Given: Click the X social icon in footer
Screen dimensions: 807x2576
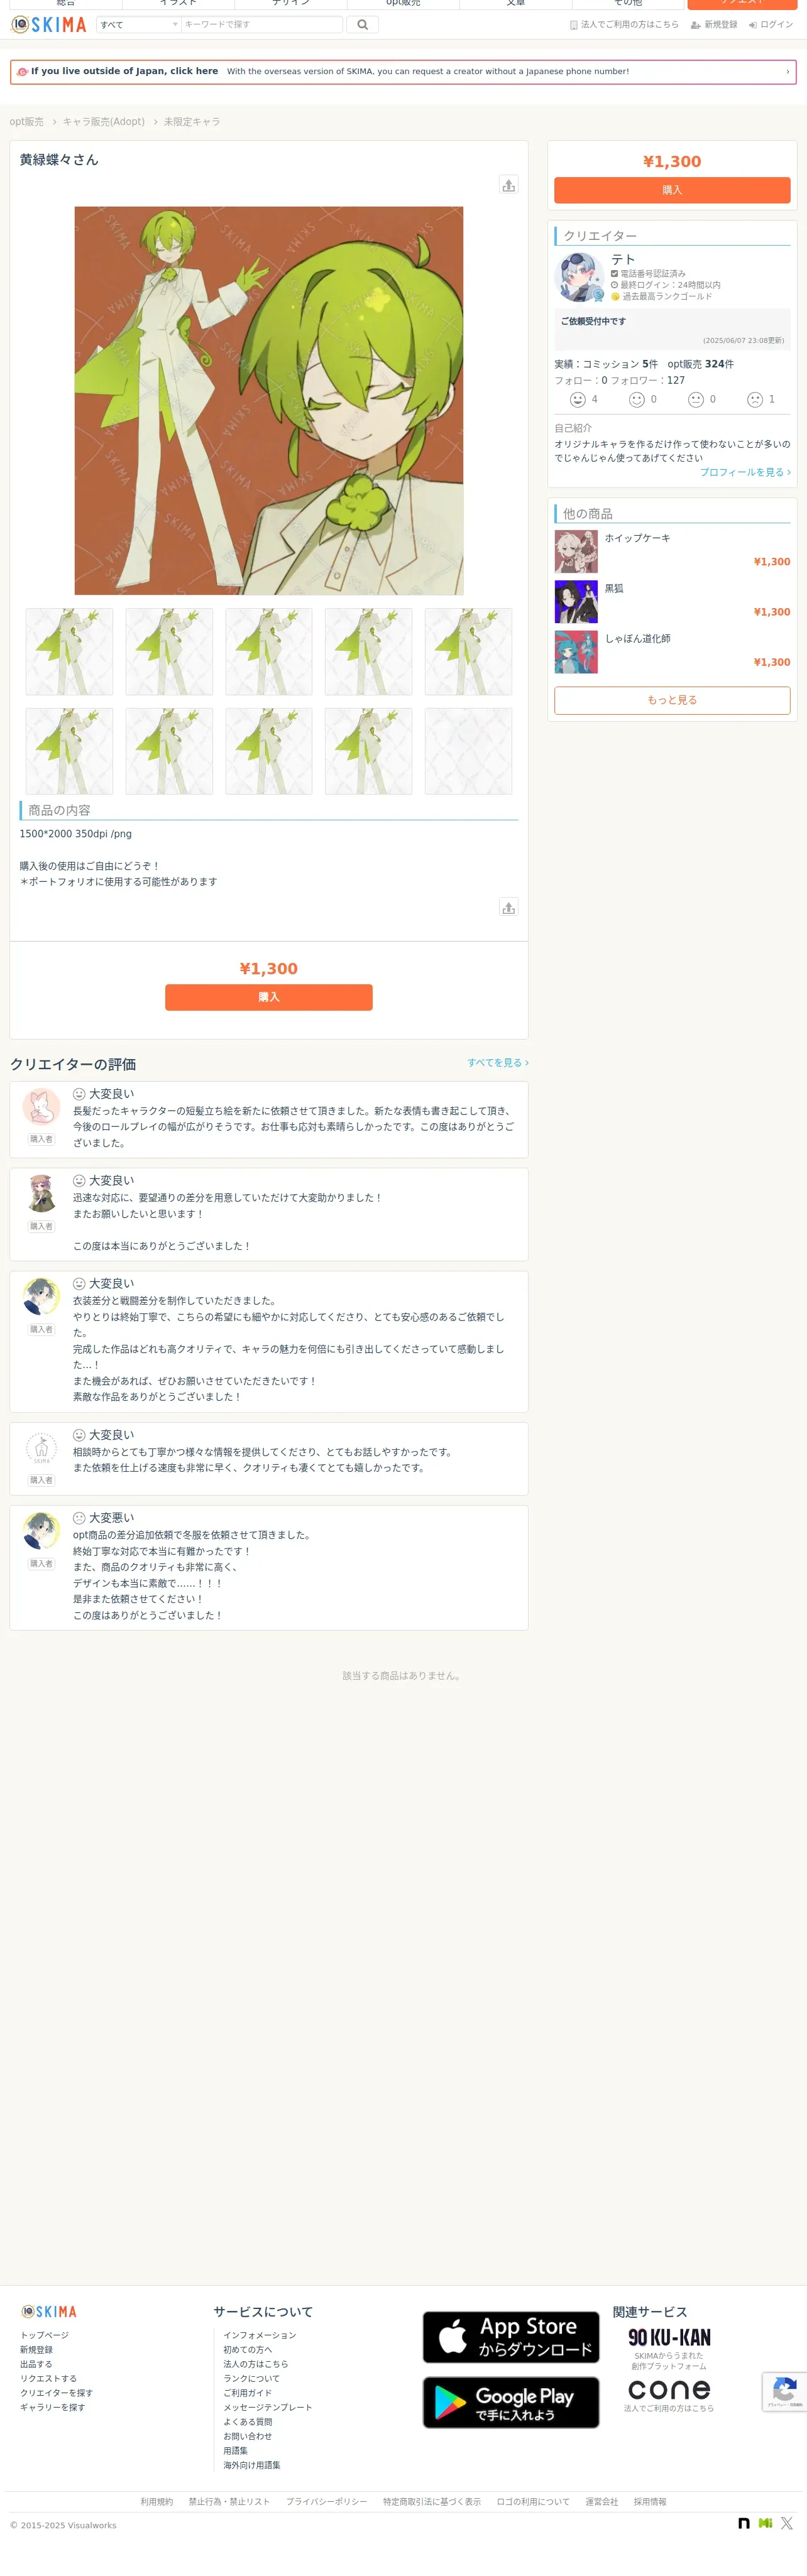Looking at the screenshot, I should click(787, 2523).
